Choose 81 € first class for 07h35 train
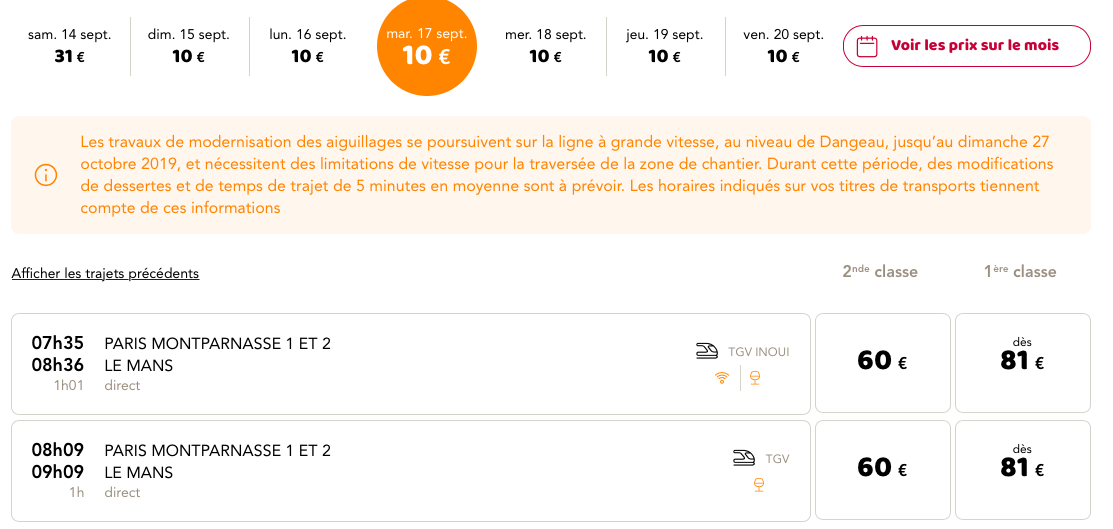This screenshot has height=529, width=1113. pyautogui.click(x=1023, y=363)
